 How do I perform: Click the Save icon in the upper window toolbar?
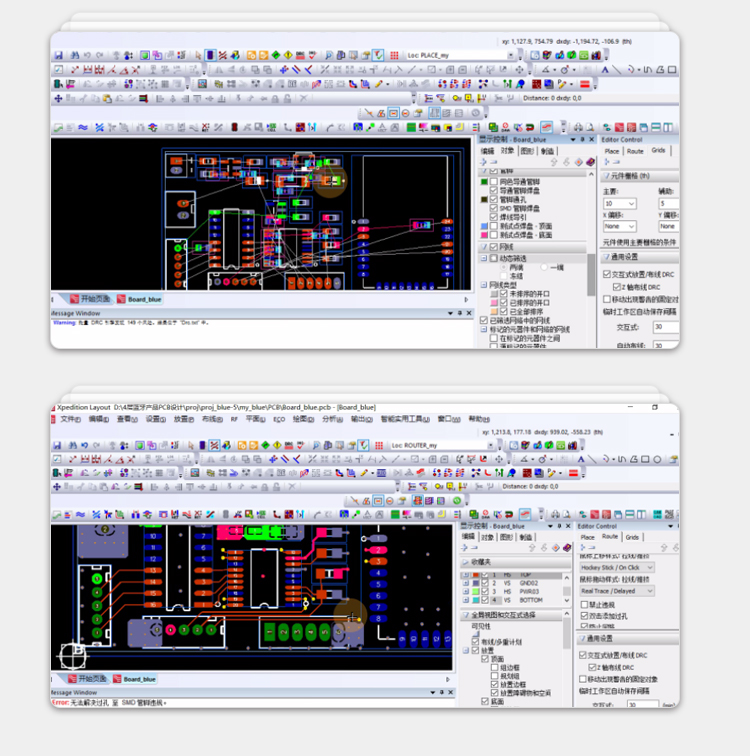click(x=58, y=55)
